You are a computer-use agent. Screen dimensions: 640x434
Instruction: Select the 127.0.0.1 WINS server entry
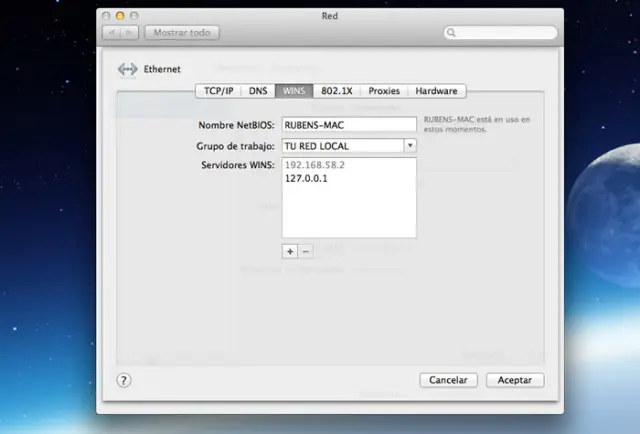click(306, 179)
